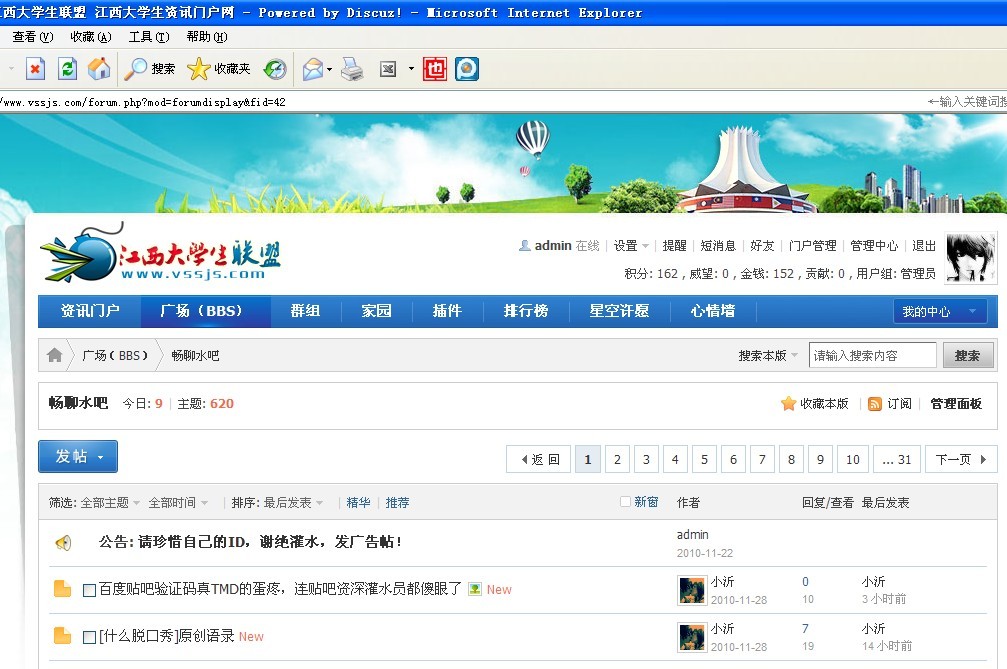Switch to the 排行榜 navigation tab
This screenshot has width=1007, height=669.
pyautogui.click(x=526, y=311)
